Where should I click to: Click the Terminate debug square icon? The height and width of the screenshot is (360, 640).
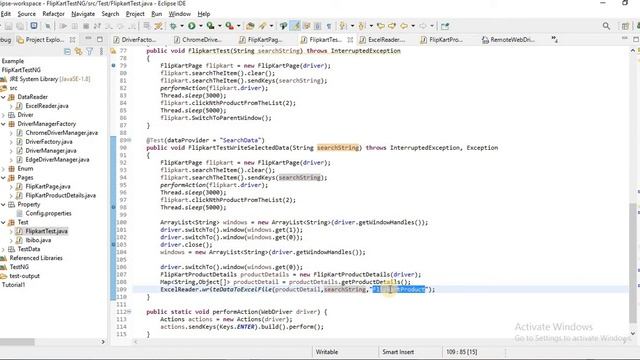tap(86, 26)
